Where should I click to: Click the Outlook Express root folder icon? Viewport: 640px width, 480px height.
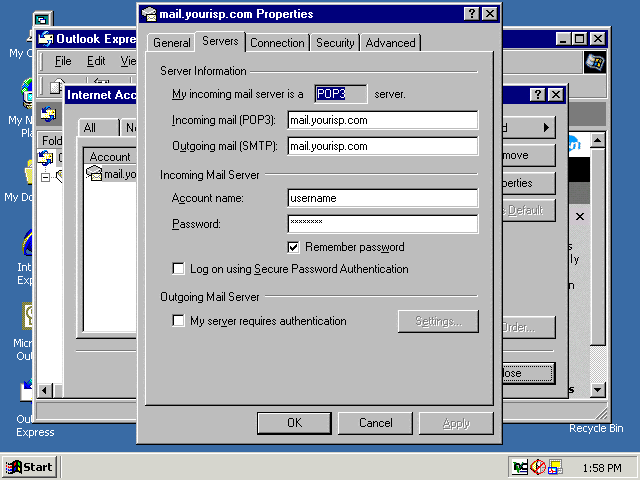click(x=45, y=158)
